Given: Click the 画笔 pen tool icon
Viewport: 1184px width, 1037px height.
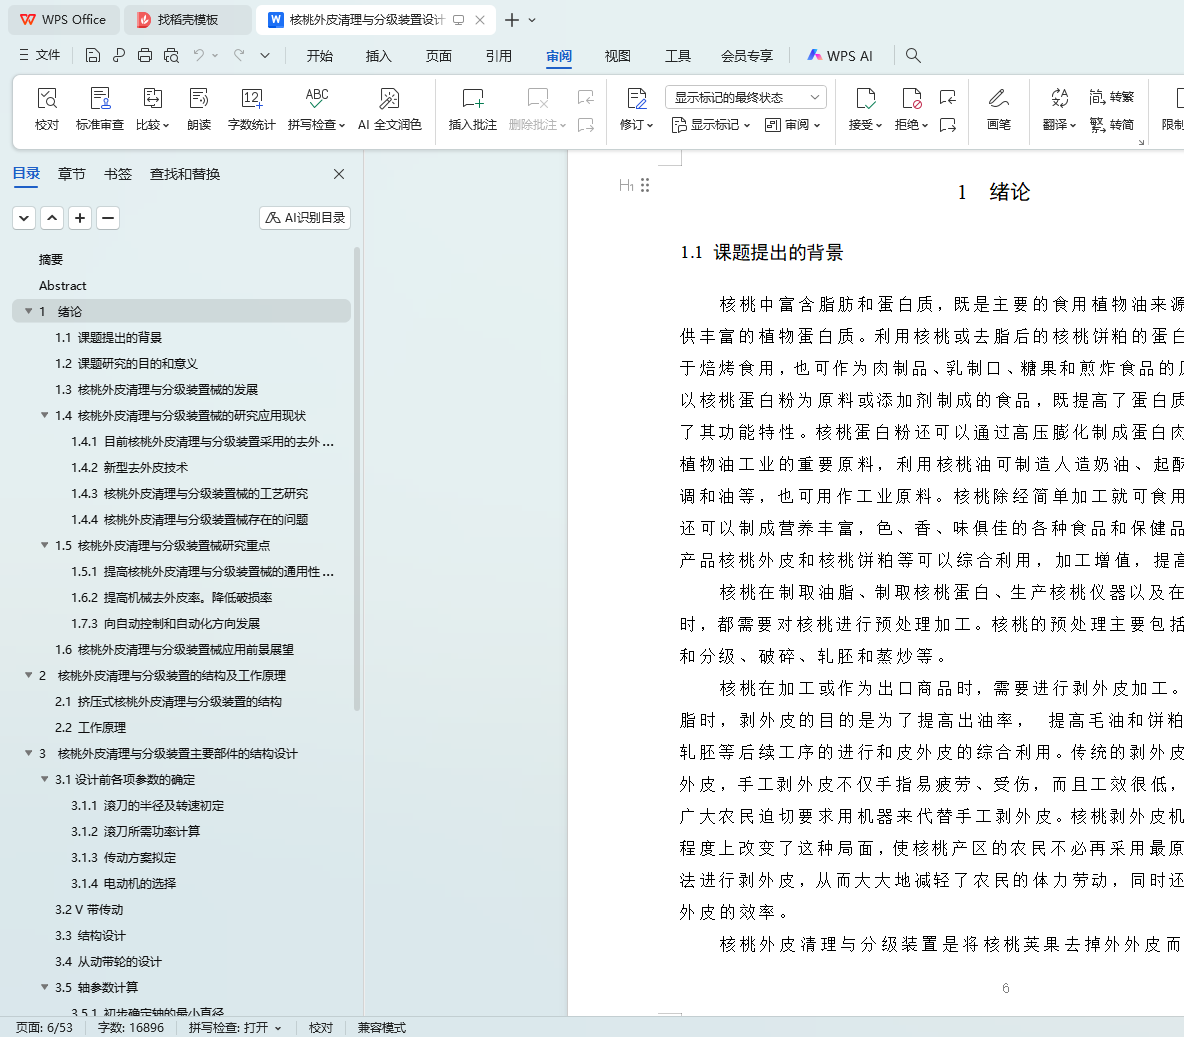Looking at the screenshot, I should coord(998,110).
